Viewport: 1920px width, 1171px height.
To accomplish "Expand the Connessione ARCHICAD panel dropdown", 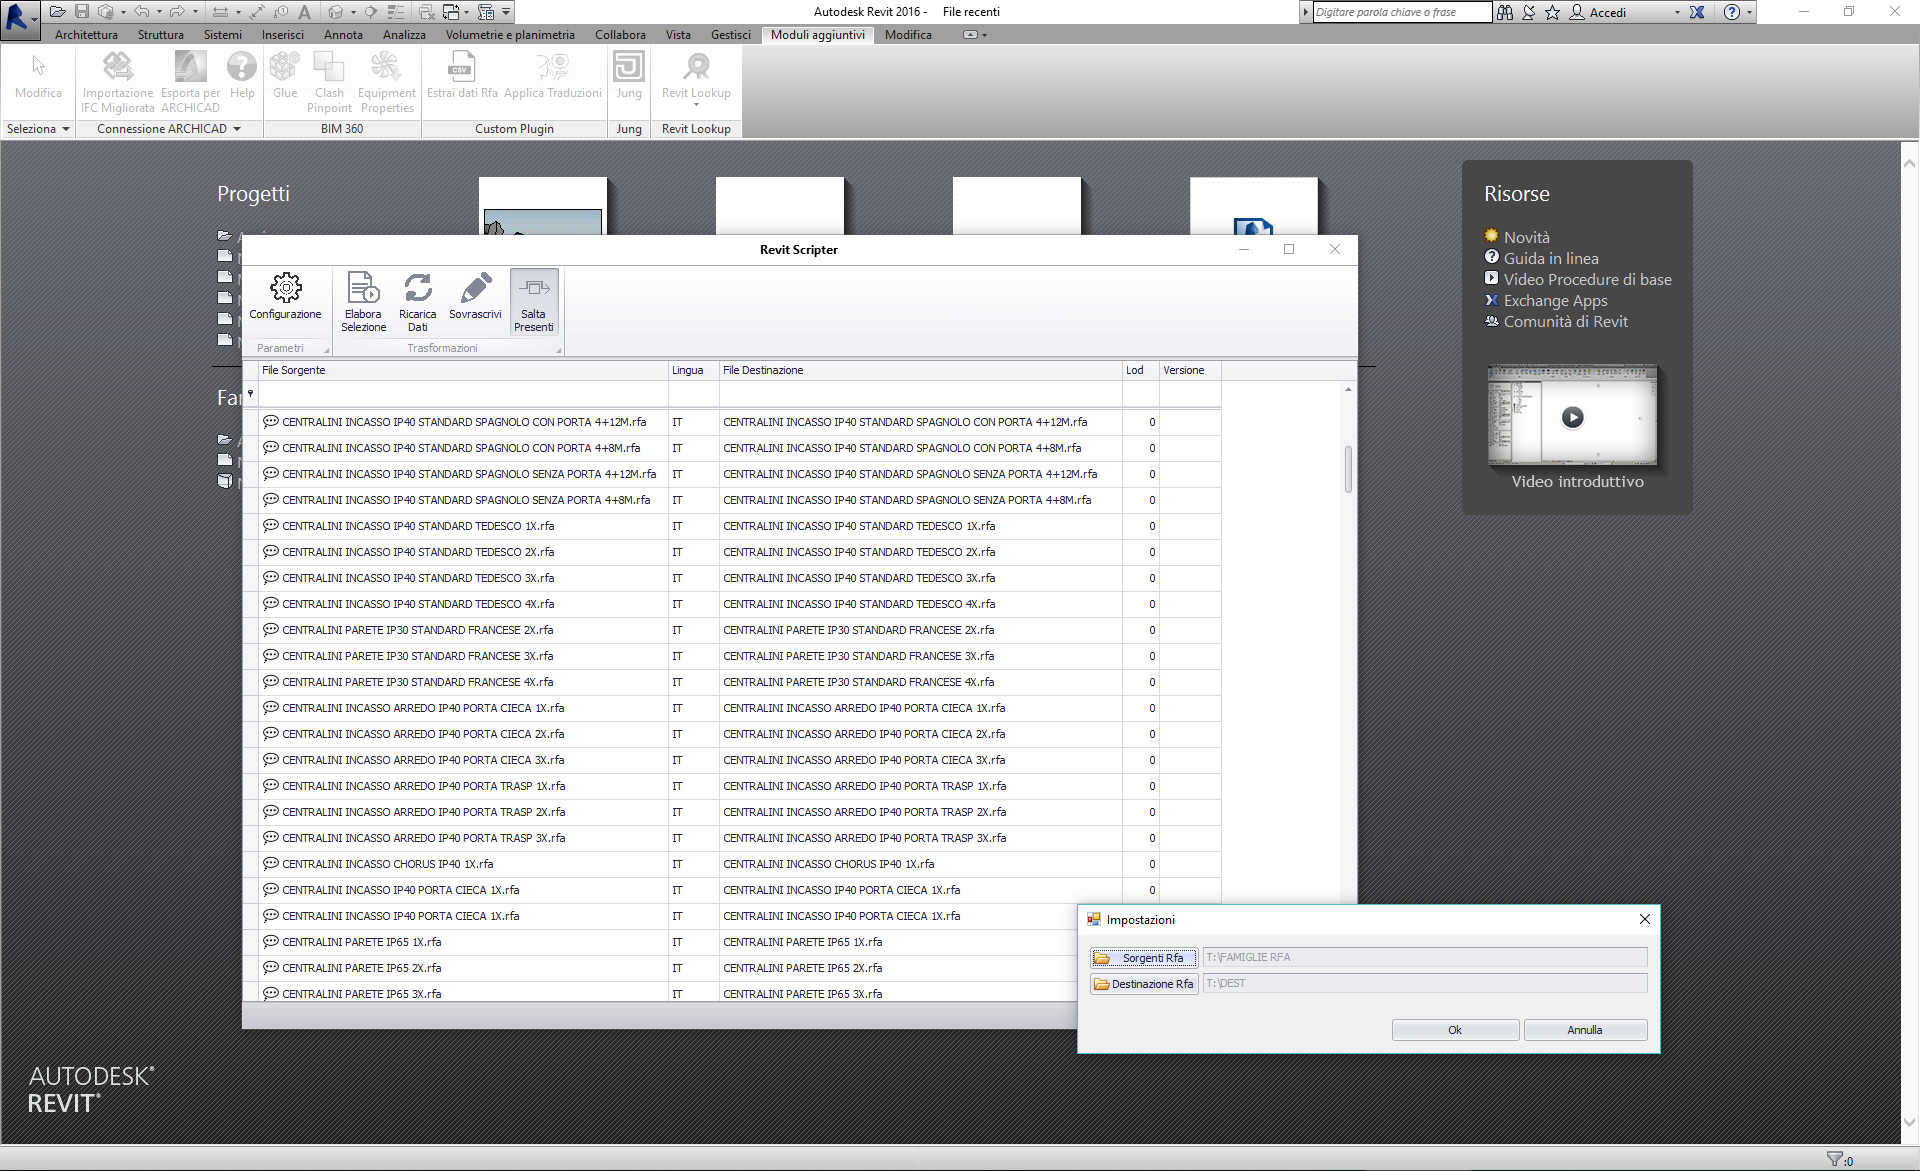I will [237, 129].
